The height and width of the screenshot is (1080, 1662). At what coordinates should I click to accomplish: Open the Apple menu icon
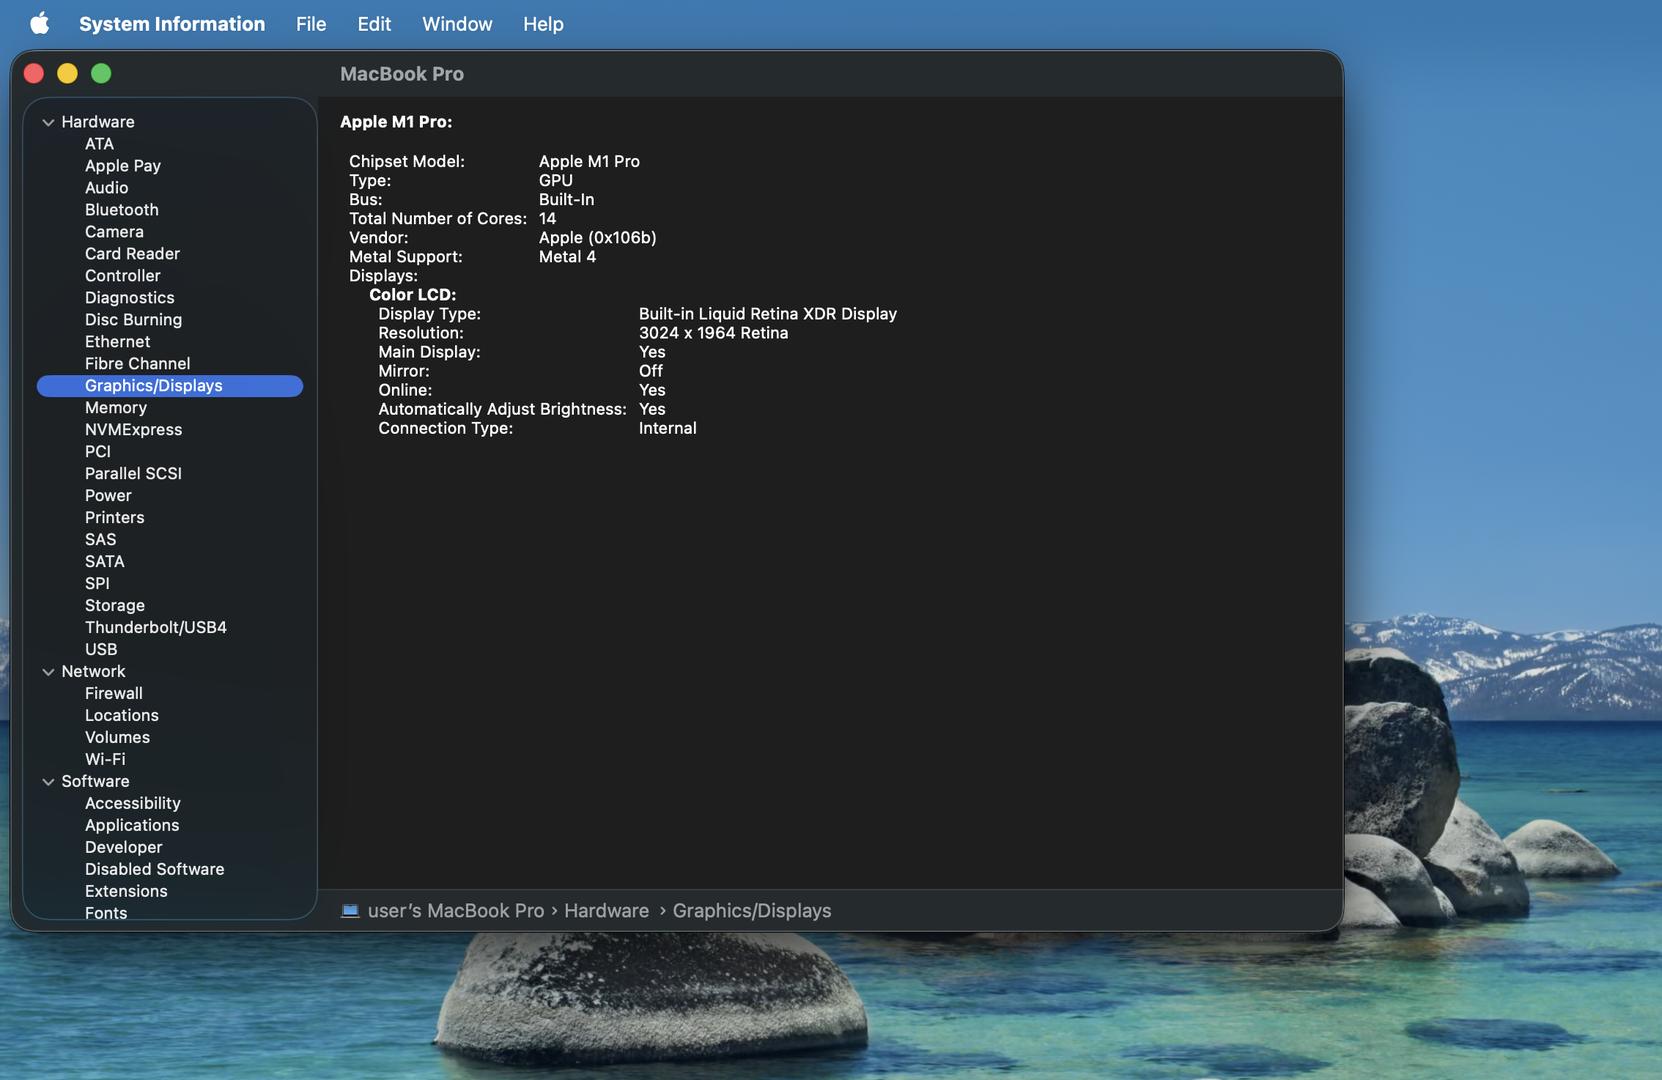pyautogui.click(x=39, y=23)
